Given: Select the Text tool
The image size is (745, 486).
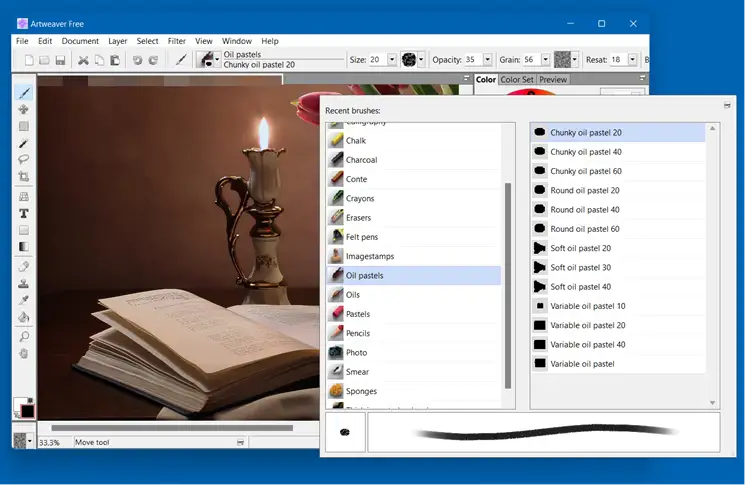Looking at the screenshot, I should [x=23, y=213].
